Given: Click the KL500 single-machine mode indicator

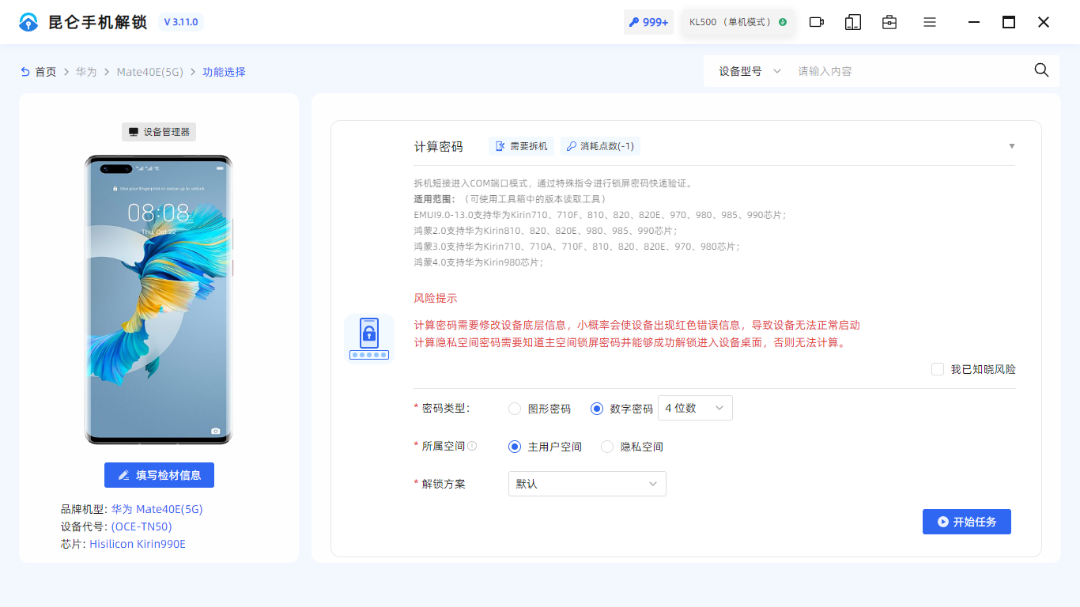Looking at the screenshot, I should point(737,22).
